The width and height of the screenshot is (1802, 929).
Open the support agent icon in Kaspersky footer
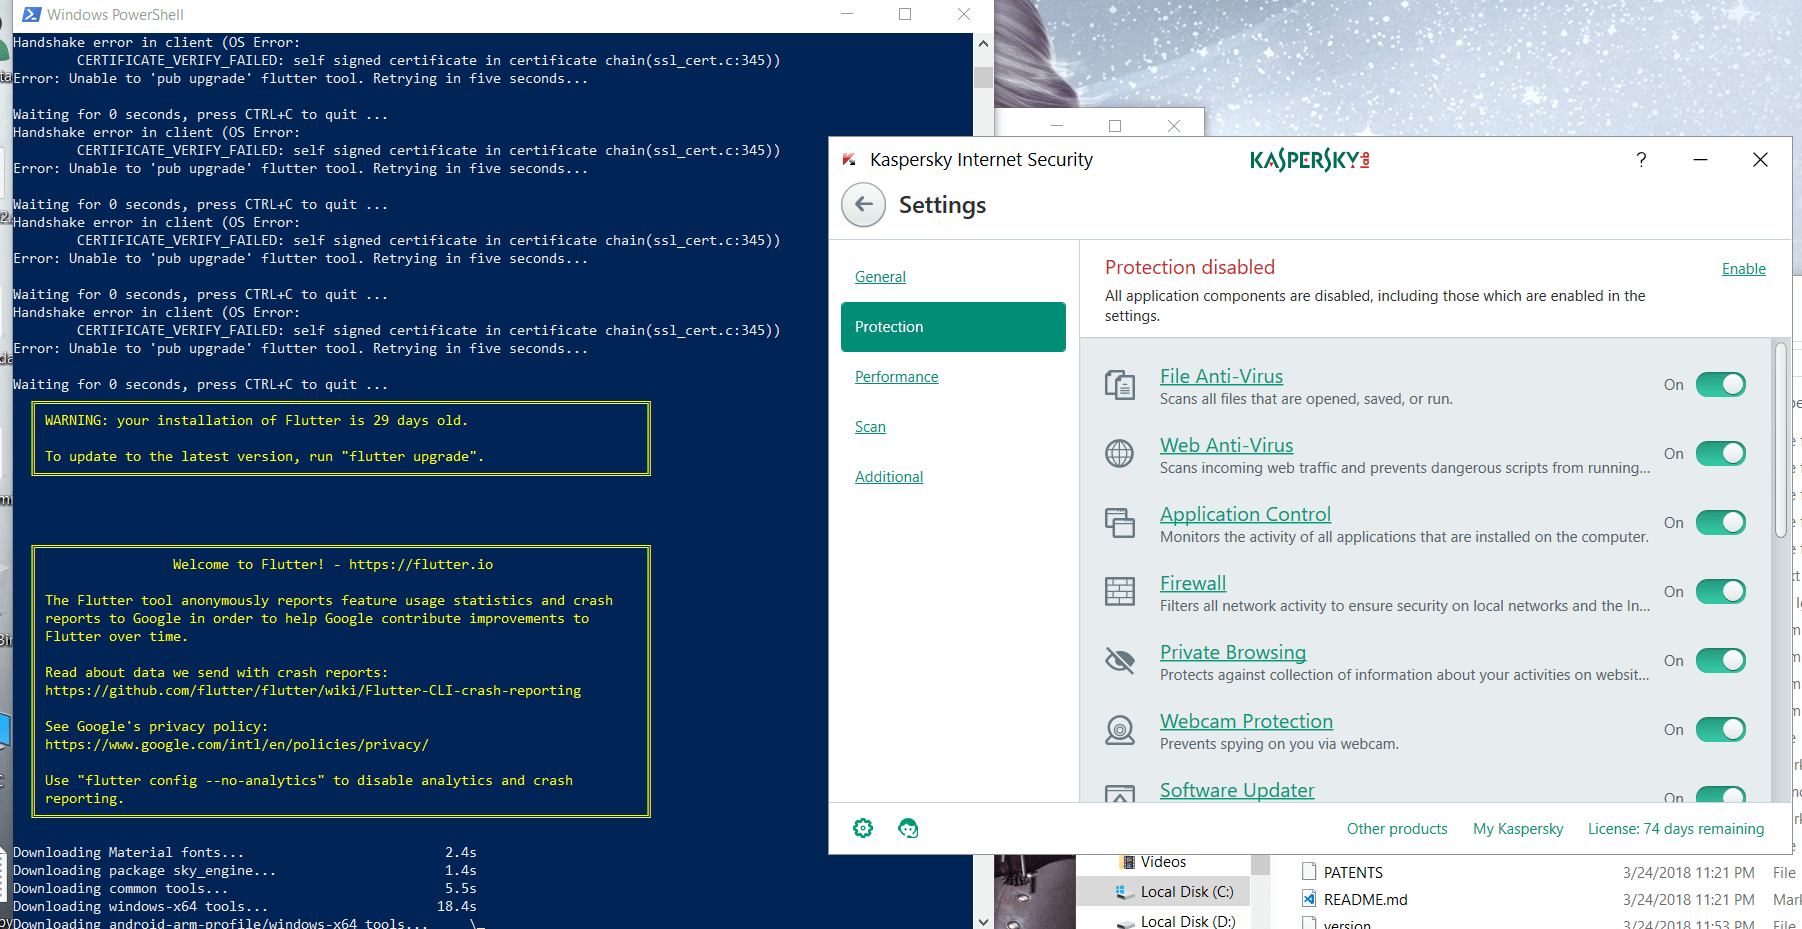point(908,828)
